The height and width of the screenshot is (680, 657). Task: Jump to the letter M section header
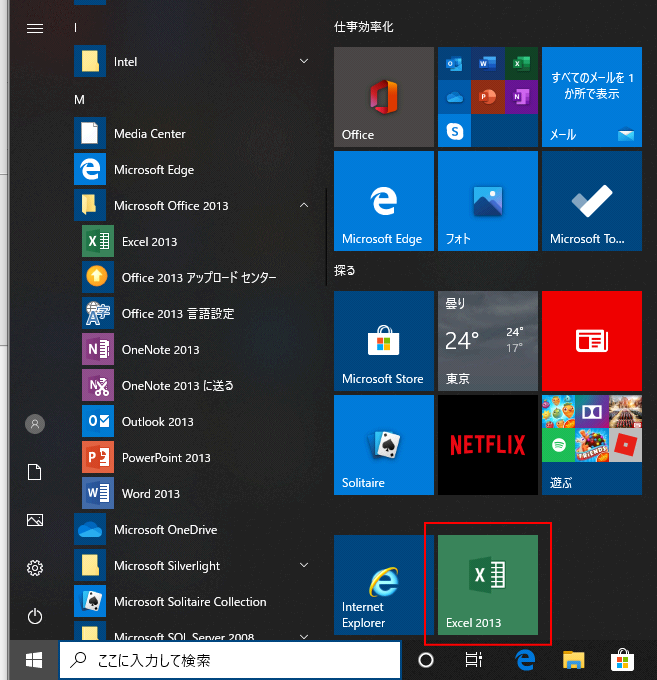[x=79, y=100]
